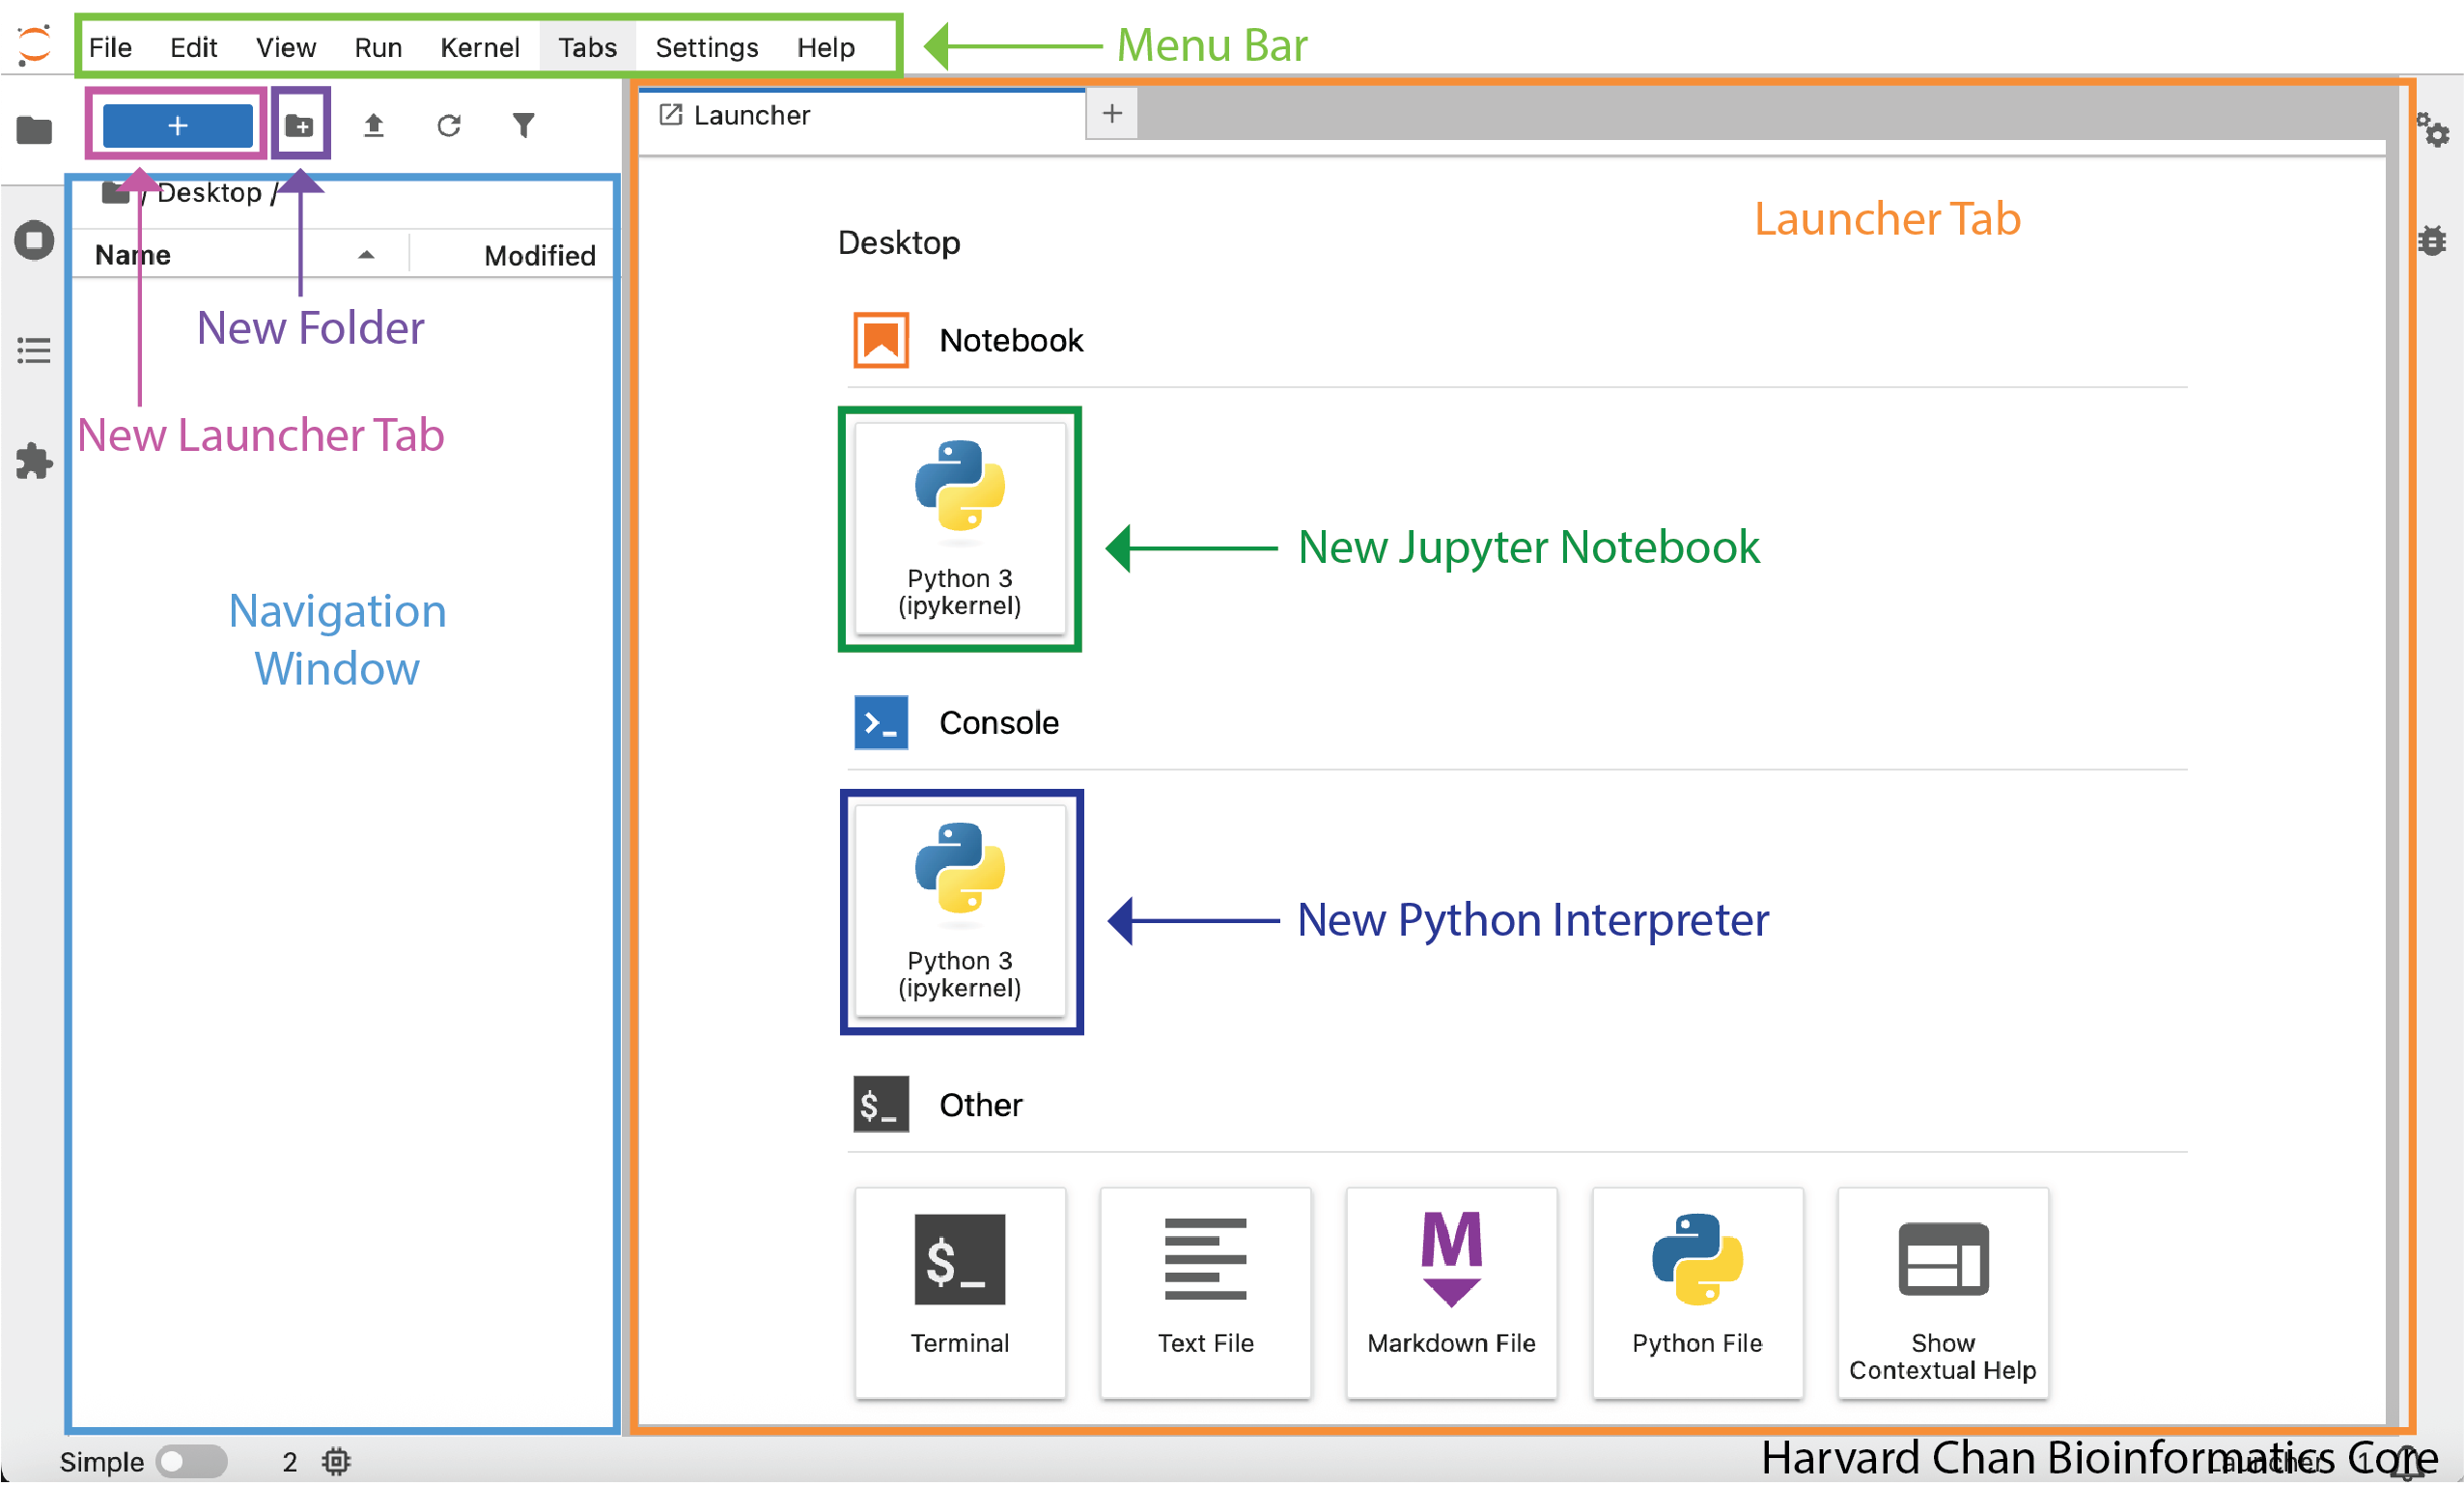Open property inspector gears icon
The height and width of the screenshot is (1486, 2464).
[2433, 131]
